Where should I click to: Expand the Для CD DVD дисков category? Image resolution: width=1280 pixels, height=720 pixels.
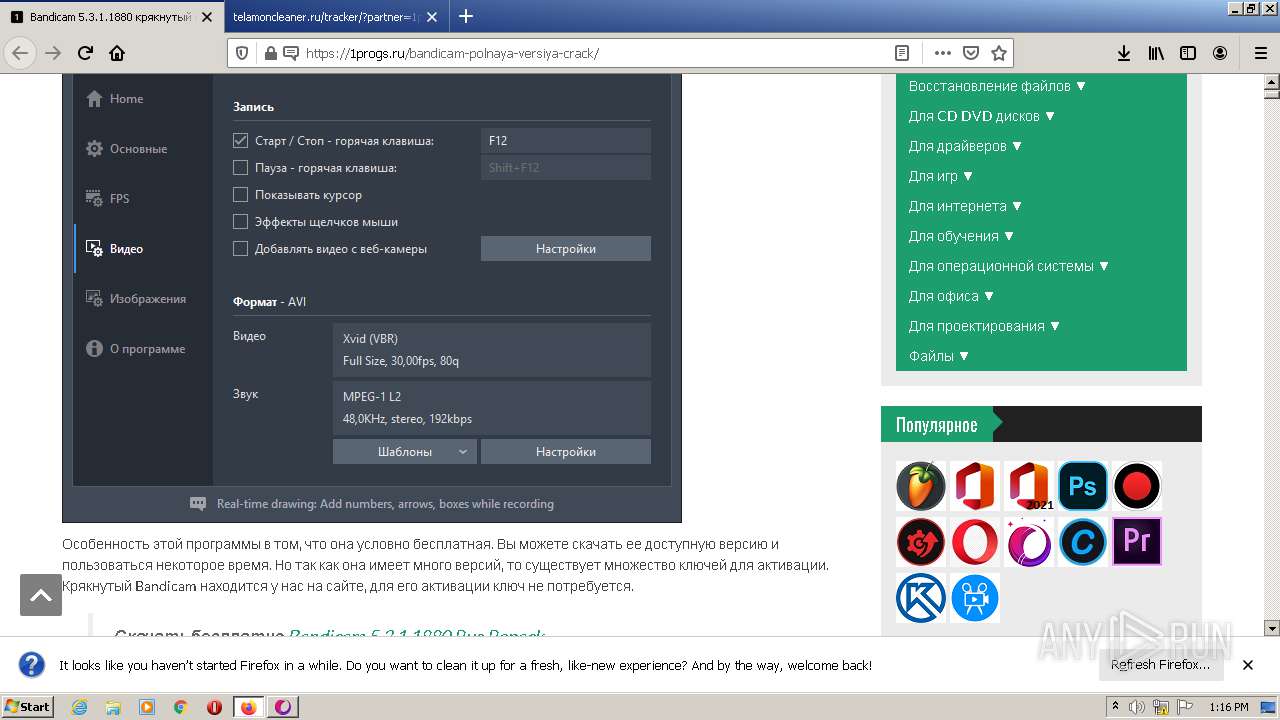pos(982,116)
